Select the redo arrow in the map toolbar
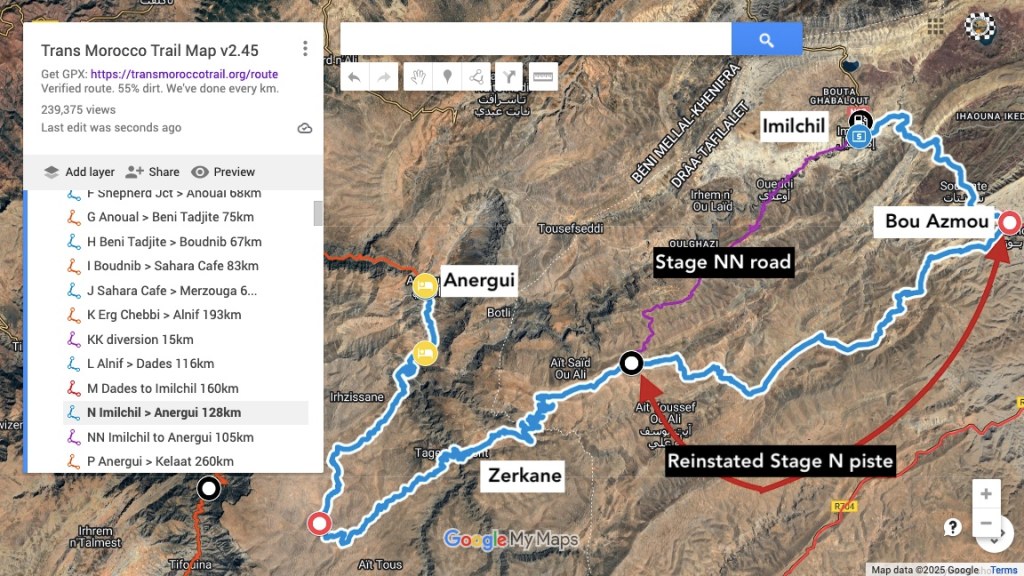This screenshot has width=1024, height=576. (x=386, y=76)
